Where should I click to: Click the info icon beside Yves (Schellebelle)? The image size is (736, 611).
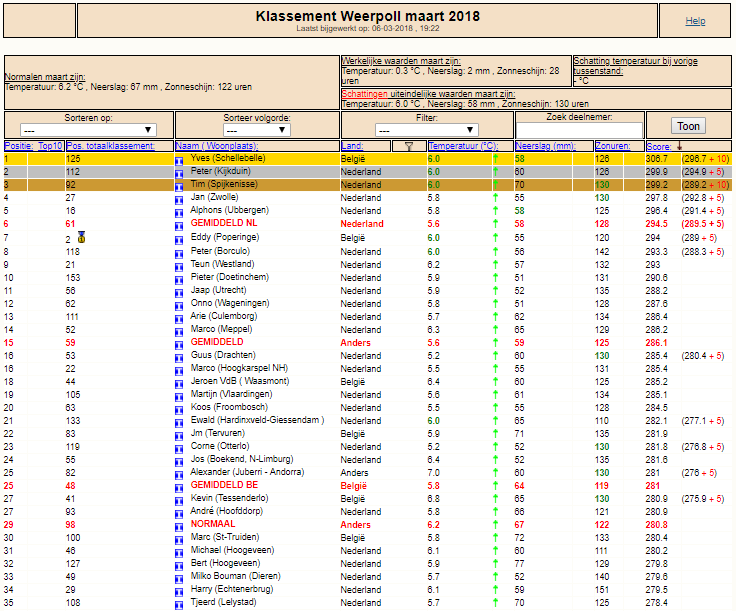179,161
